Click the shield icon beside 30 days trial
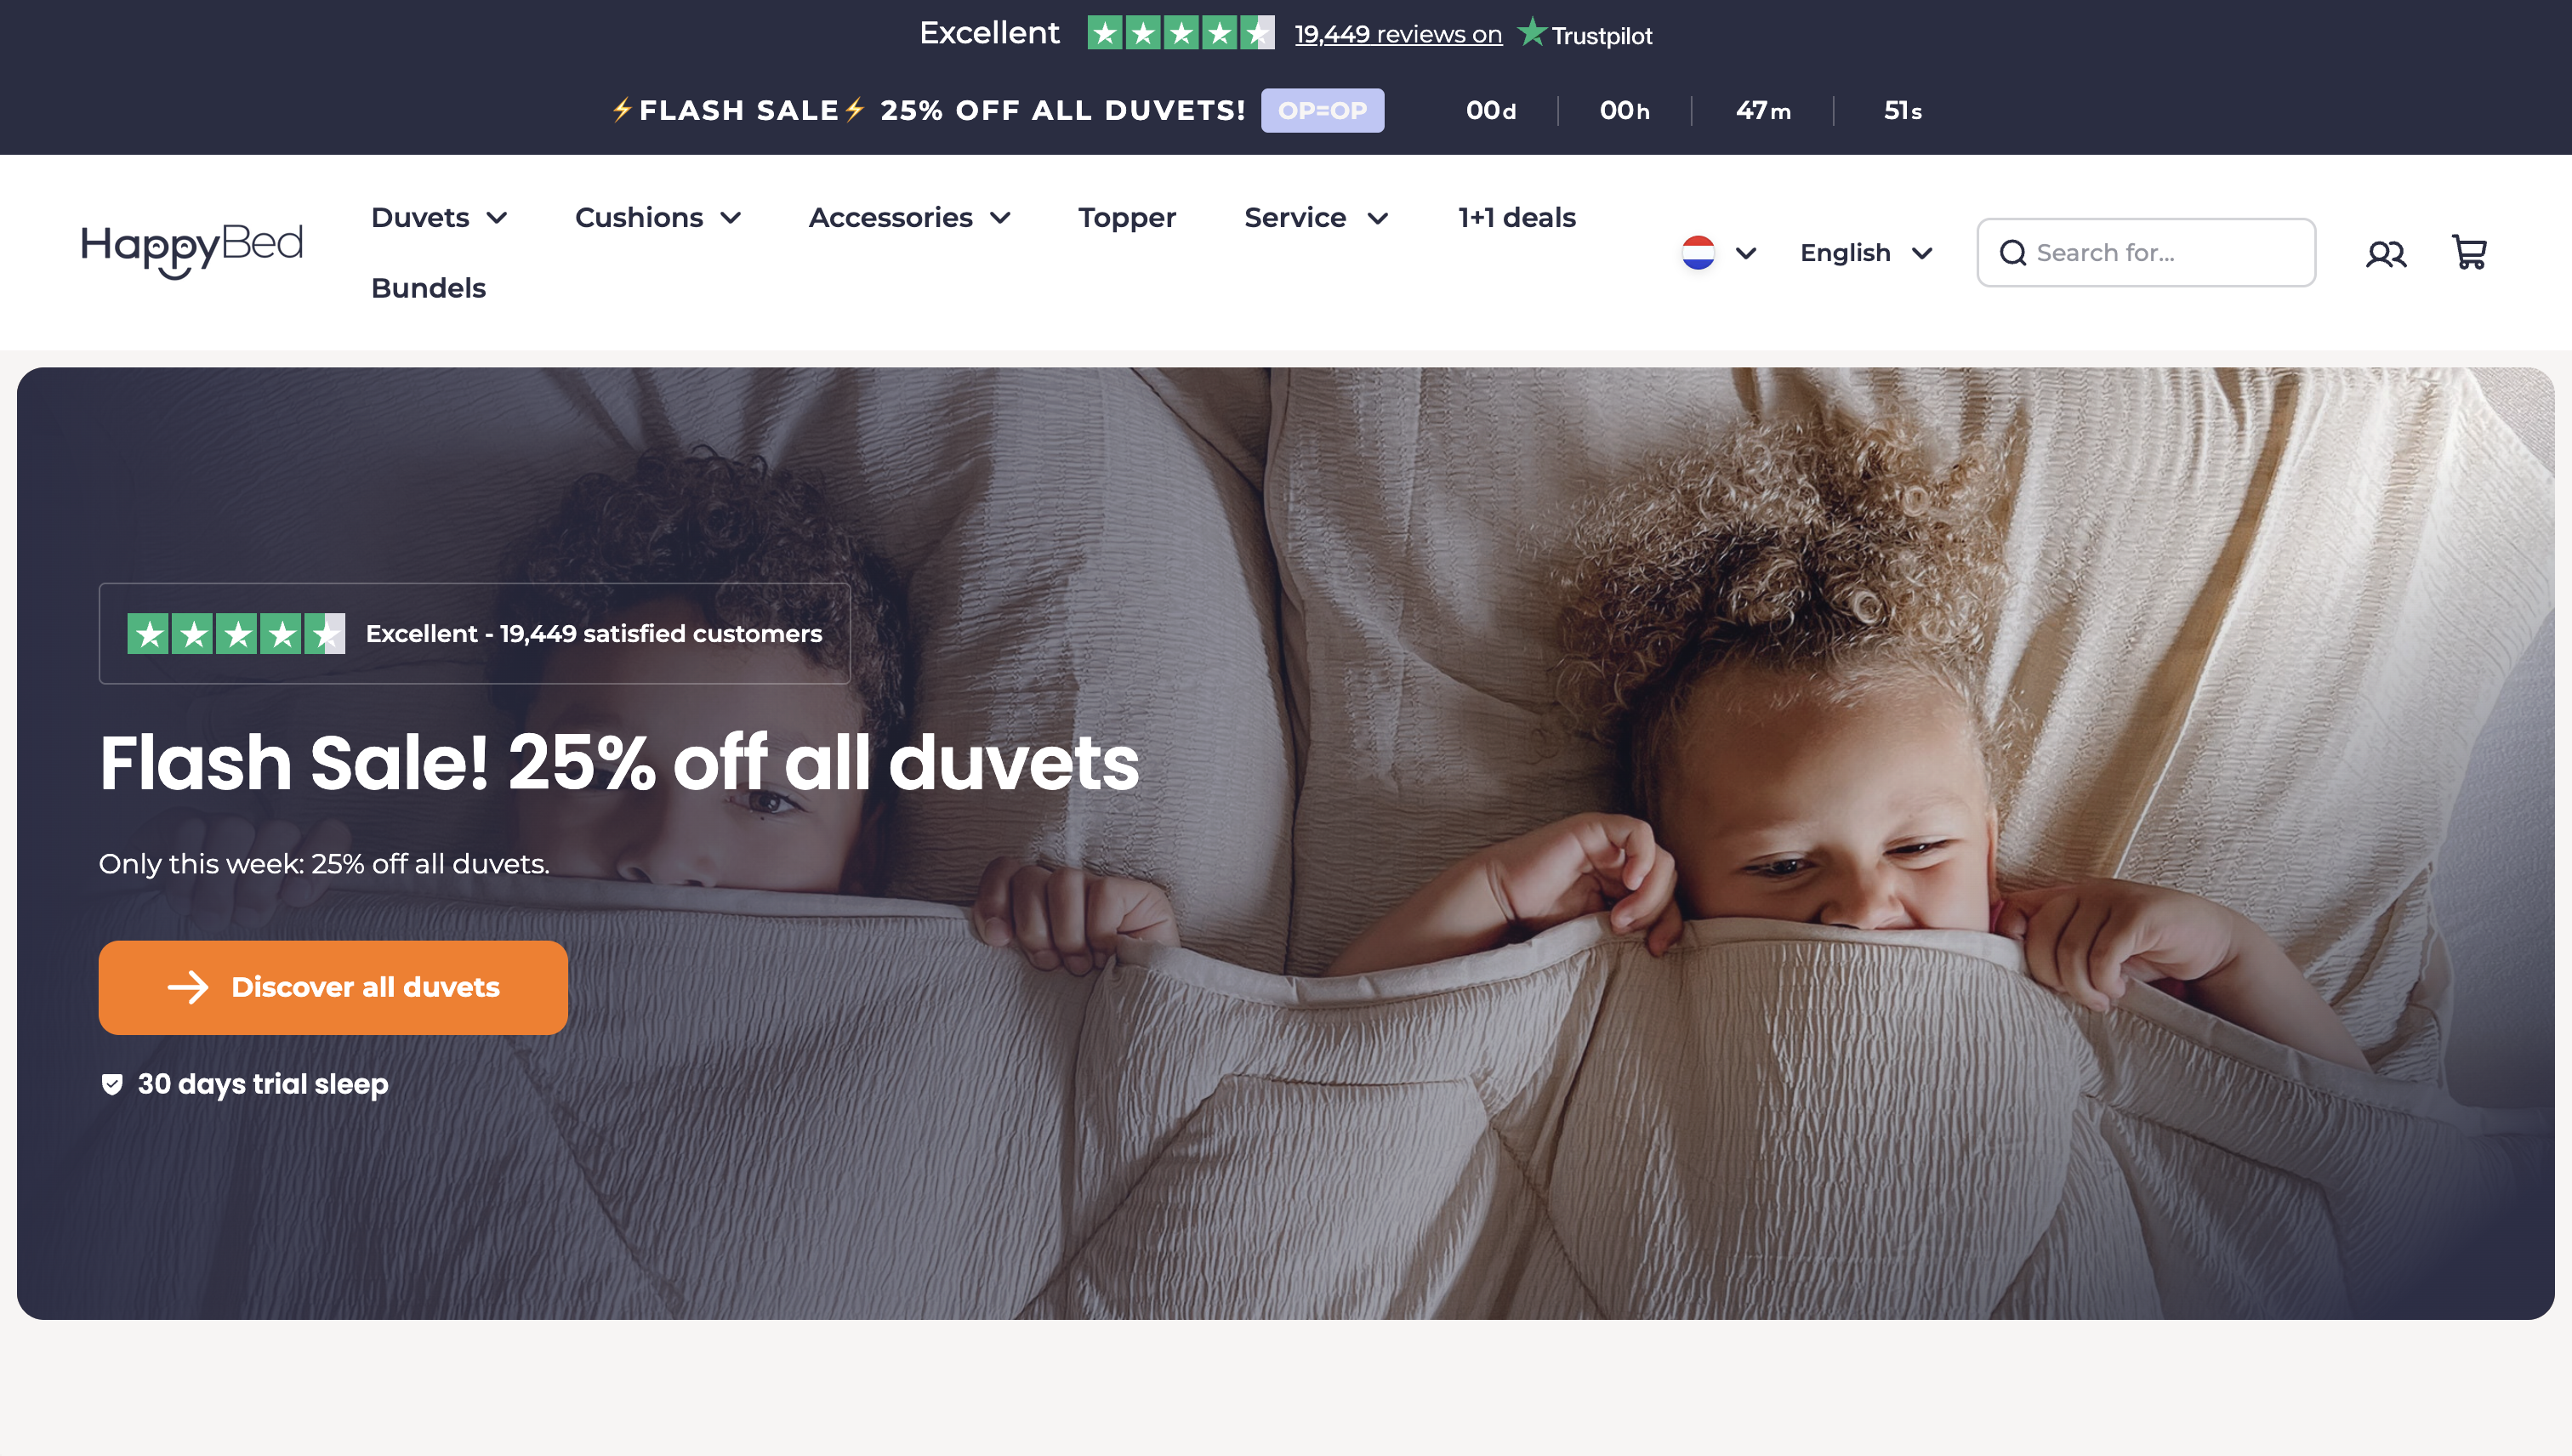This screenshot has width=2572, height=1456. 112,1084
